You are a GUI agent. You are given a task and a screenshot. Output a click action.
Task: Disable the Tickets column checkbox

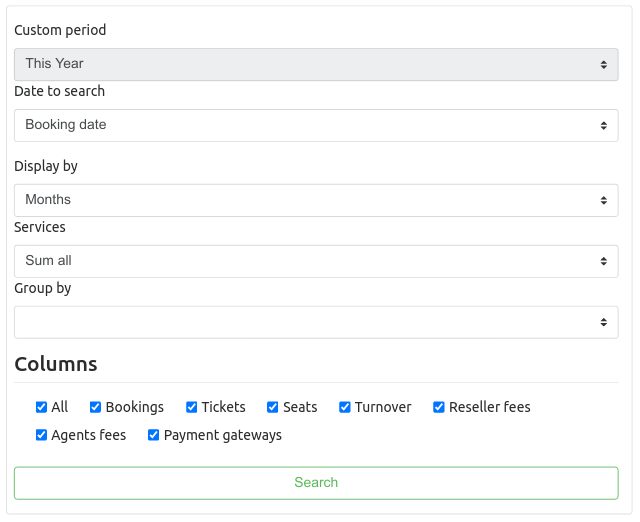191,407
